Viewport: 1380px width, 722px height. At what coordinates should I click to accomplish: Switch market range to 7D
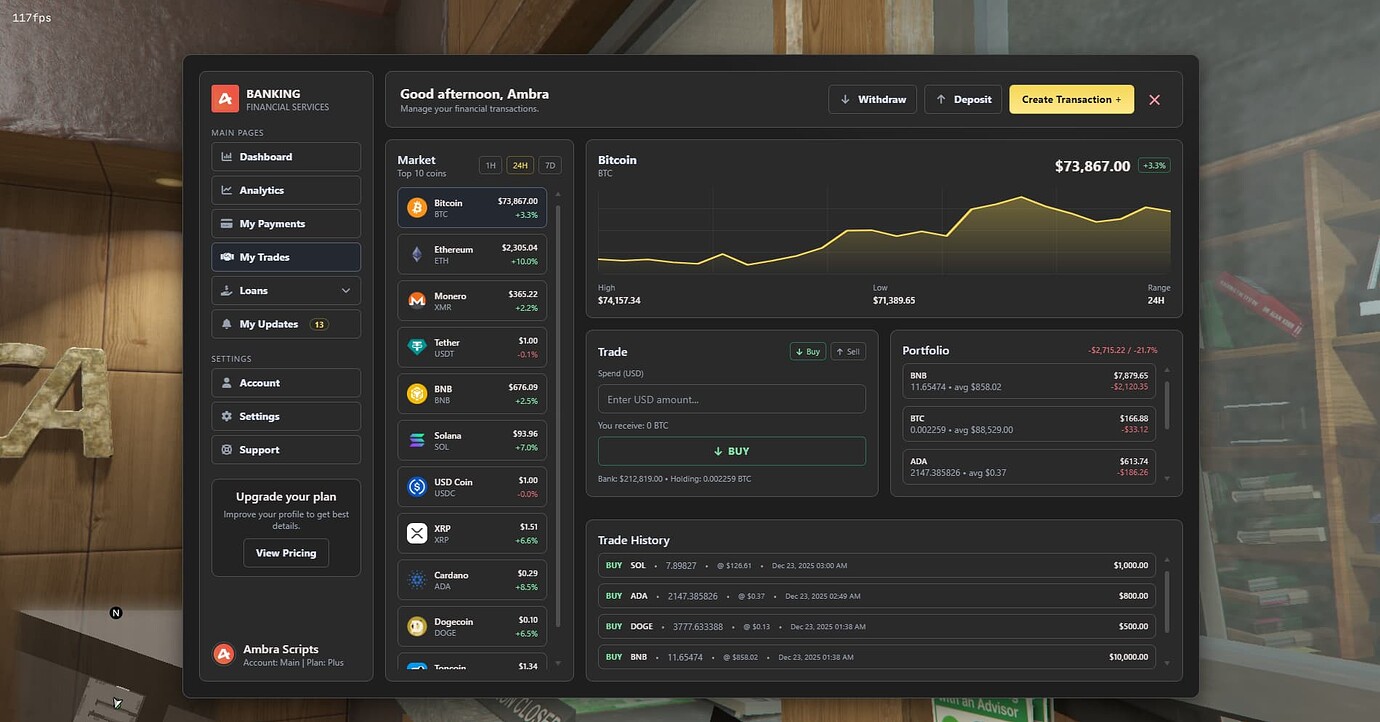550,166
